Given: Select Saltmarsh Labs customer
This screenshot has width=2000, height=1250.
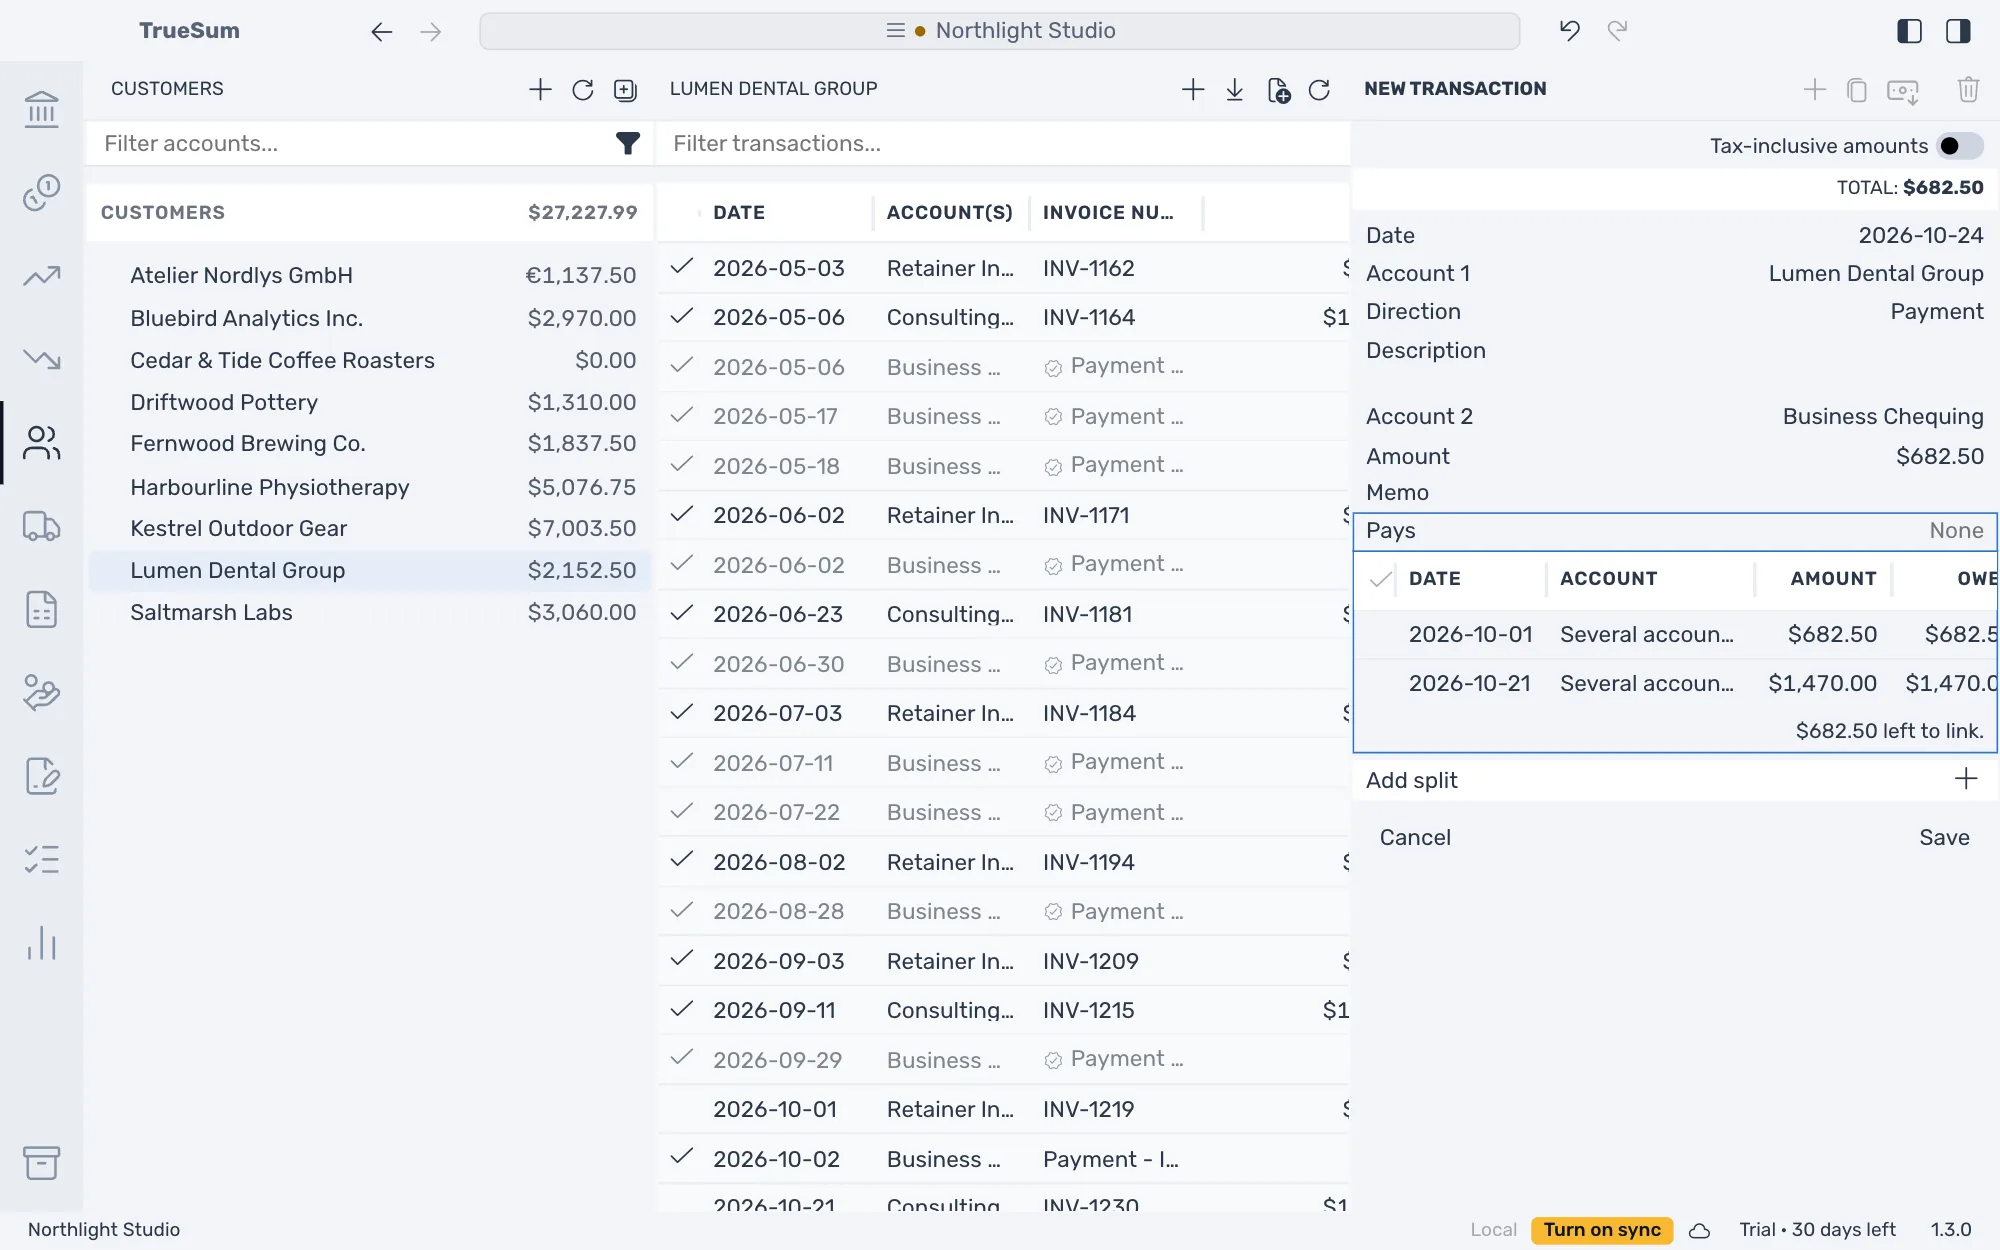Looking at the screenshot, I should pyautogui.click(x=370, y=613).
